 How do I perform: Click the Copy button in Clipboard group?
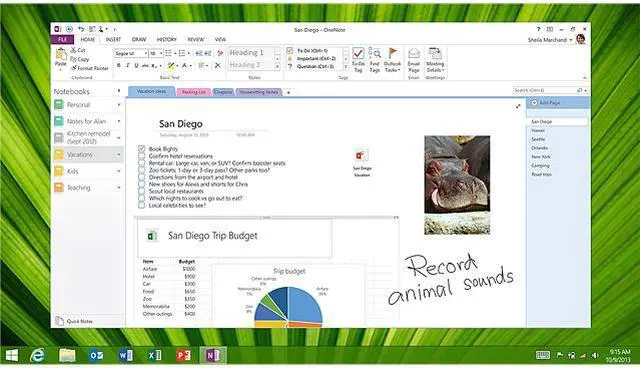tap(79, 59)
